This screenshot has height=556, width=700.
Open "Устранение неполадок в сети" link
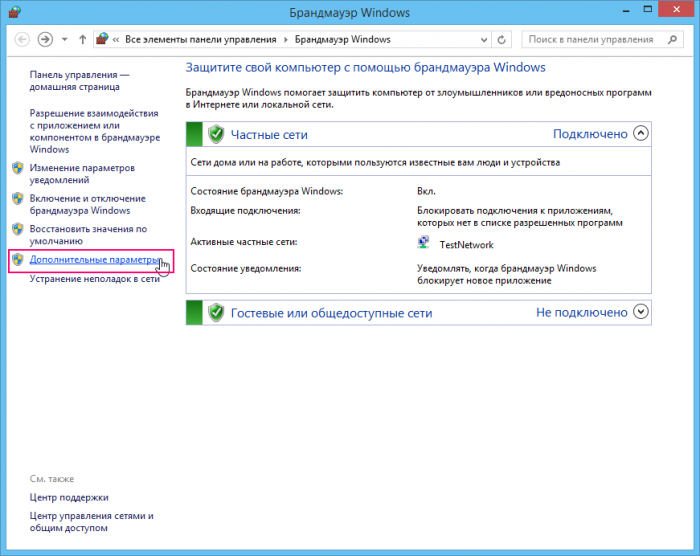point(95,279)
